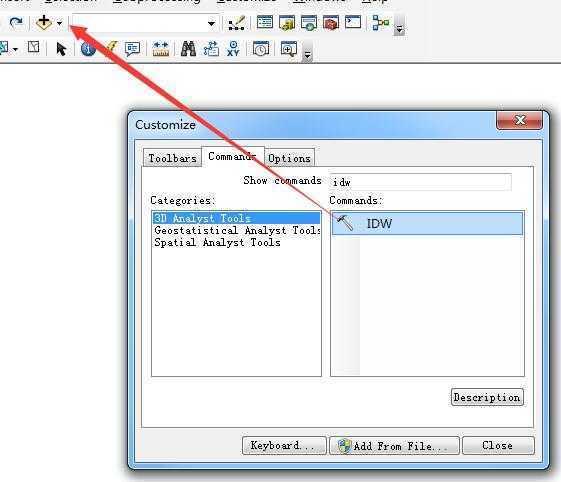Open the Time Slider window icon
Image resolution: width=561 pixels, height=482 pixels.
pyautogui.click(x=261, y=49)
